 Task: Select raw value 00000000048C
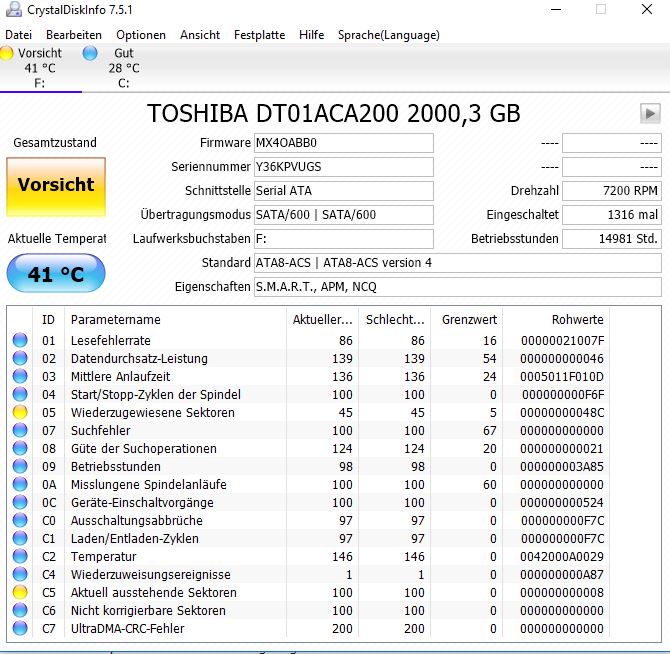562,413
